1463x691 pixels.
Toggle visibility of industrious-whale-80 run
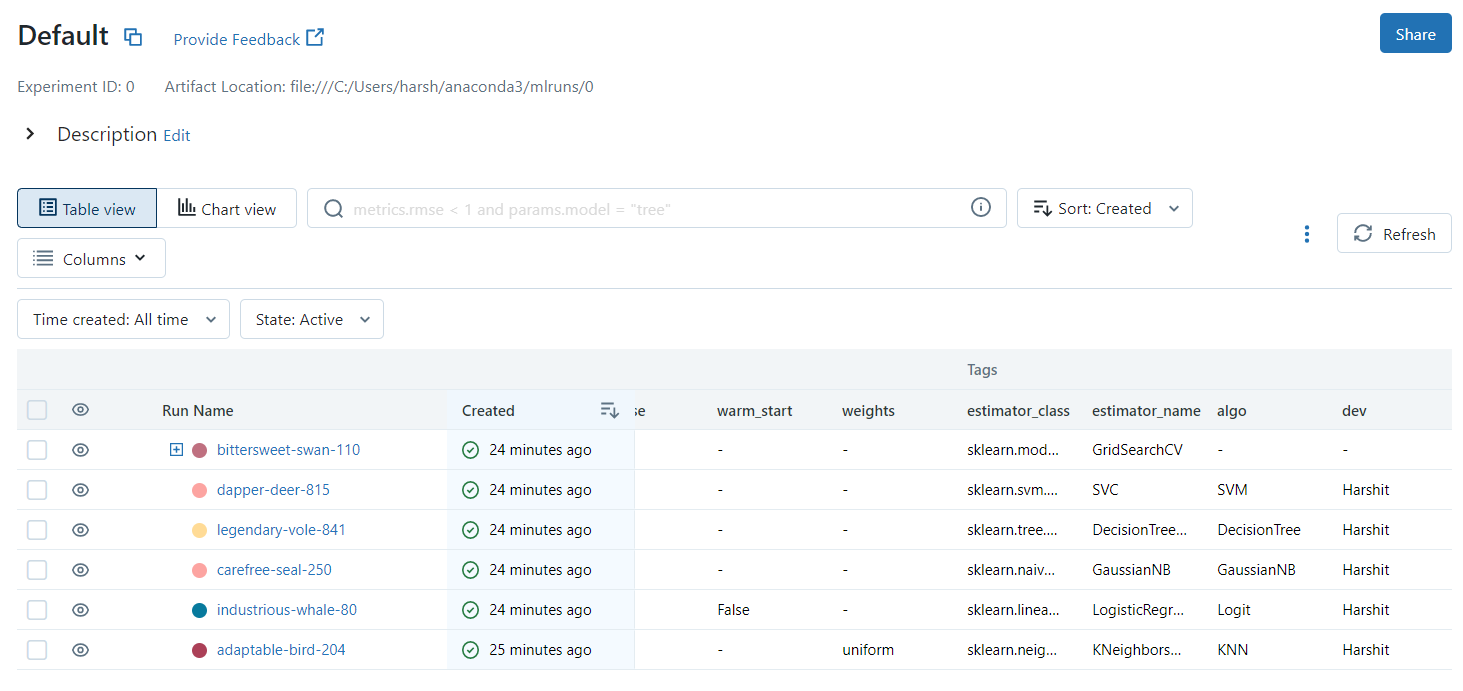click(x=80, y=609)
